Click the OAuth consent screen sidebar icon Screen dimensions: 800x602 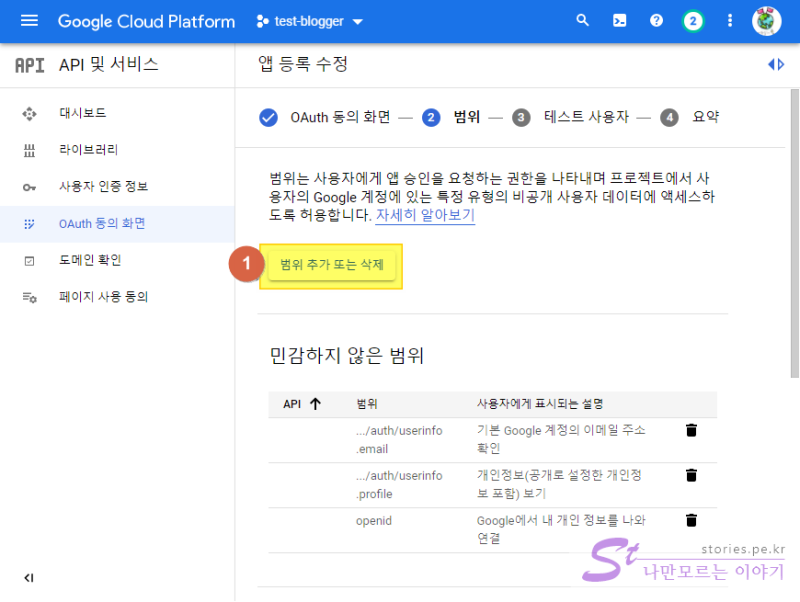[29, 224]
